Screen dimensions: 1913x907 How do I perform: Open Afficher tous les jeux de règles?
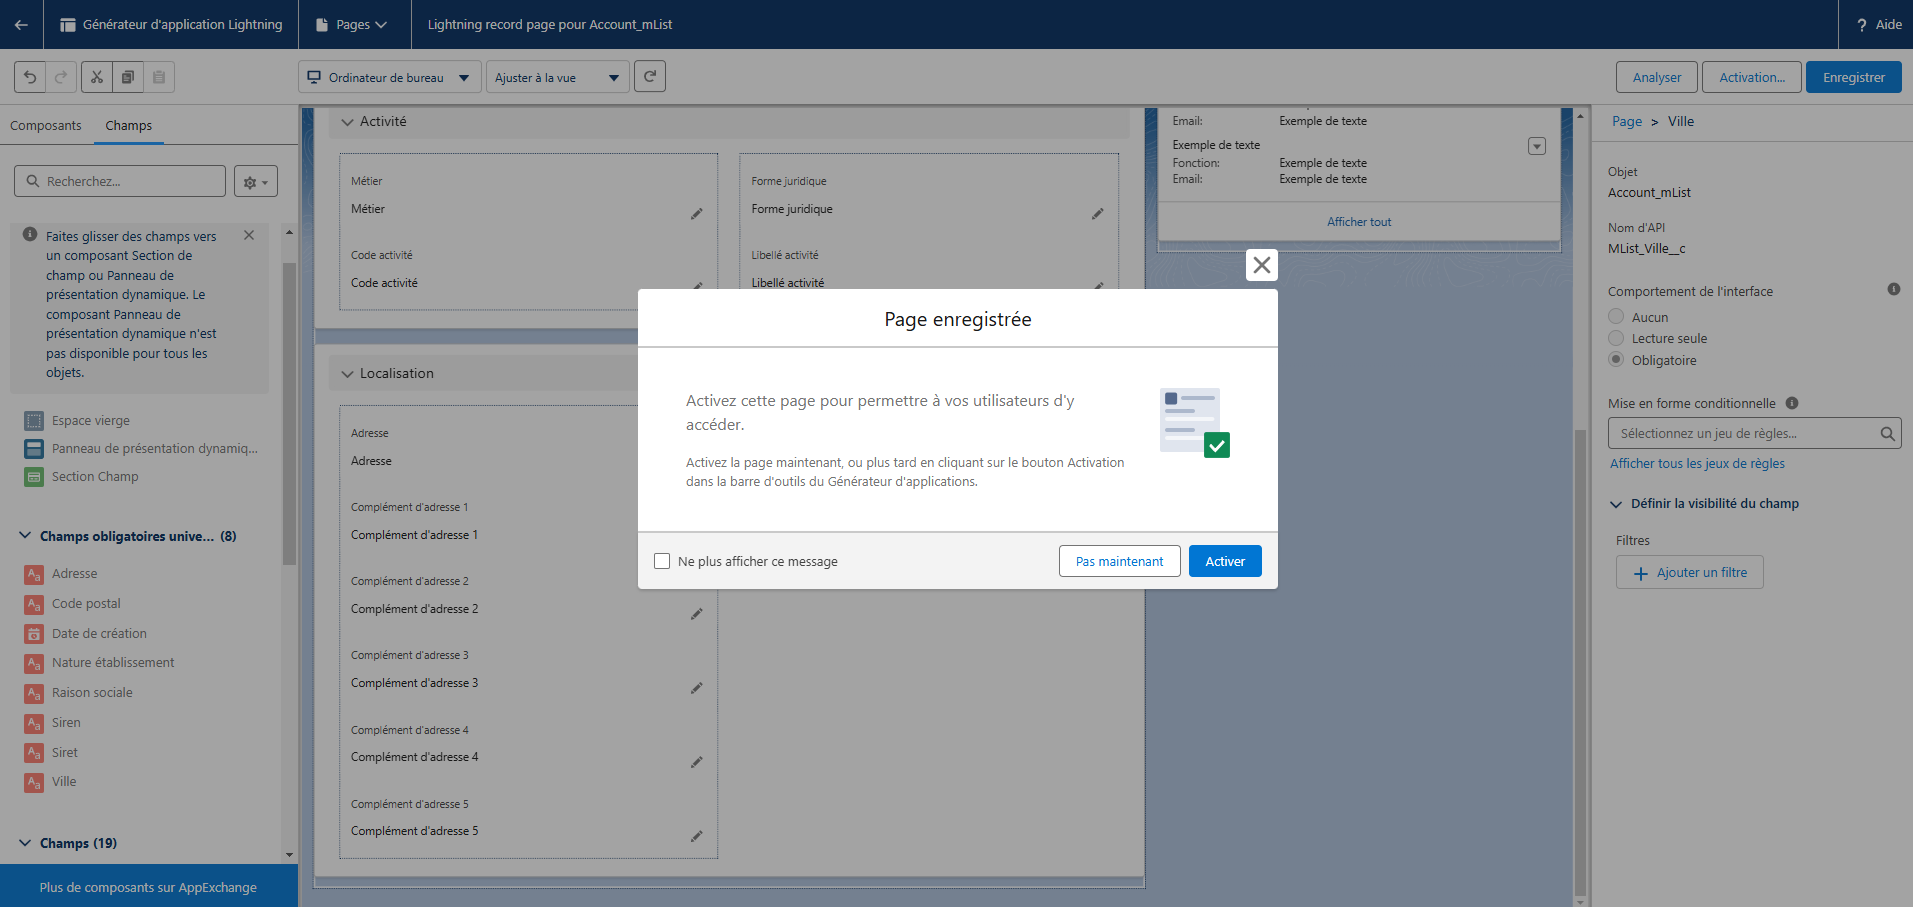point(1697,463)
